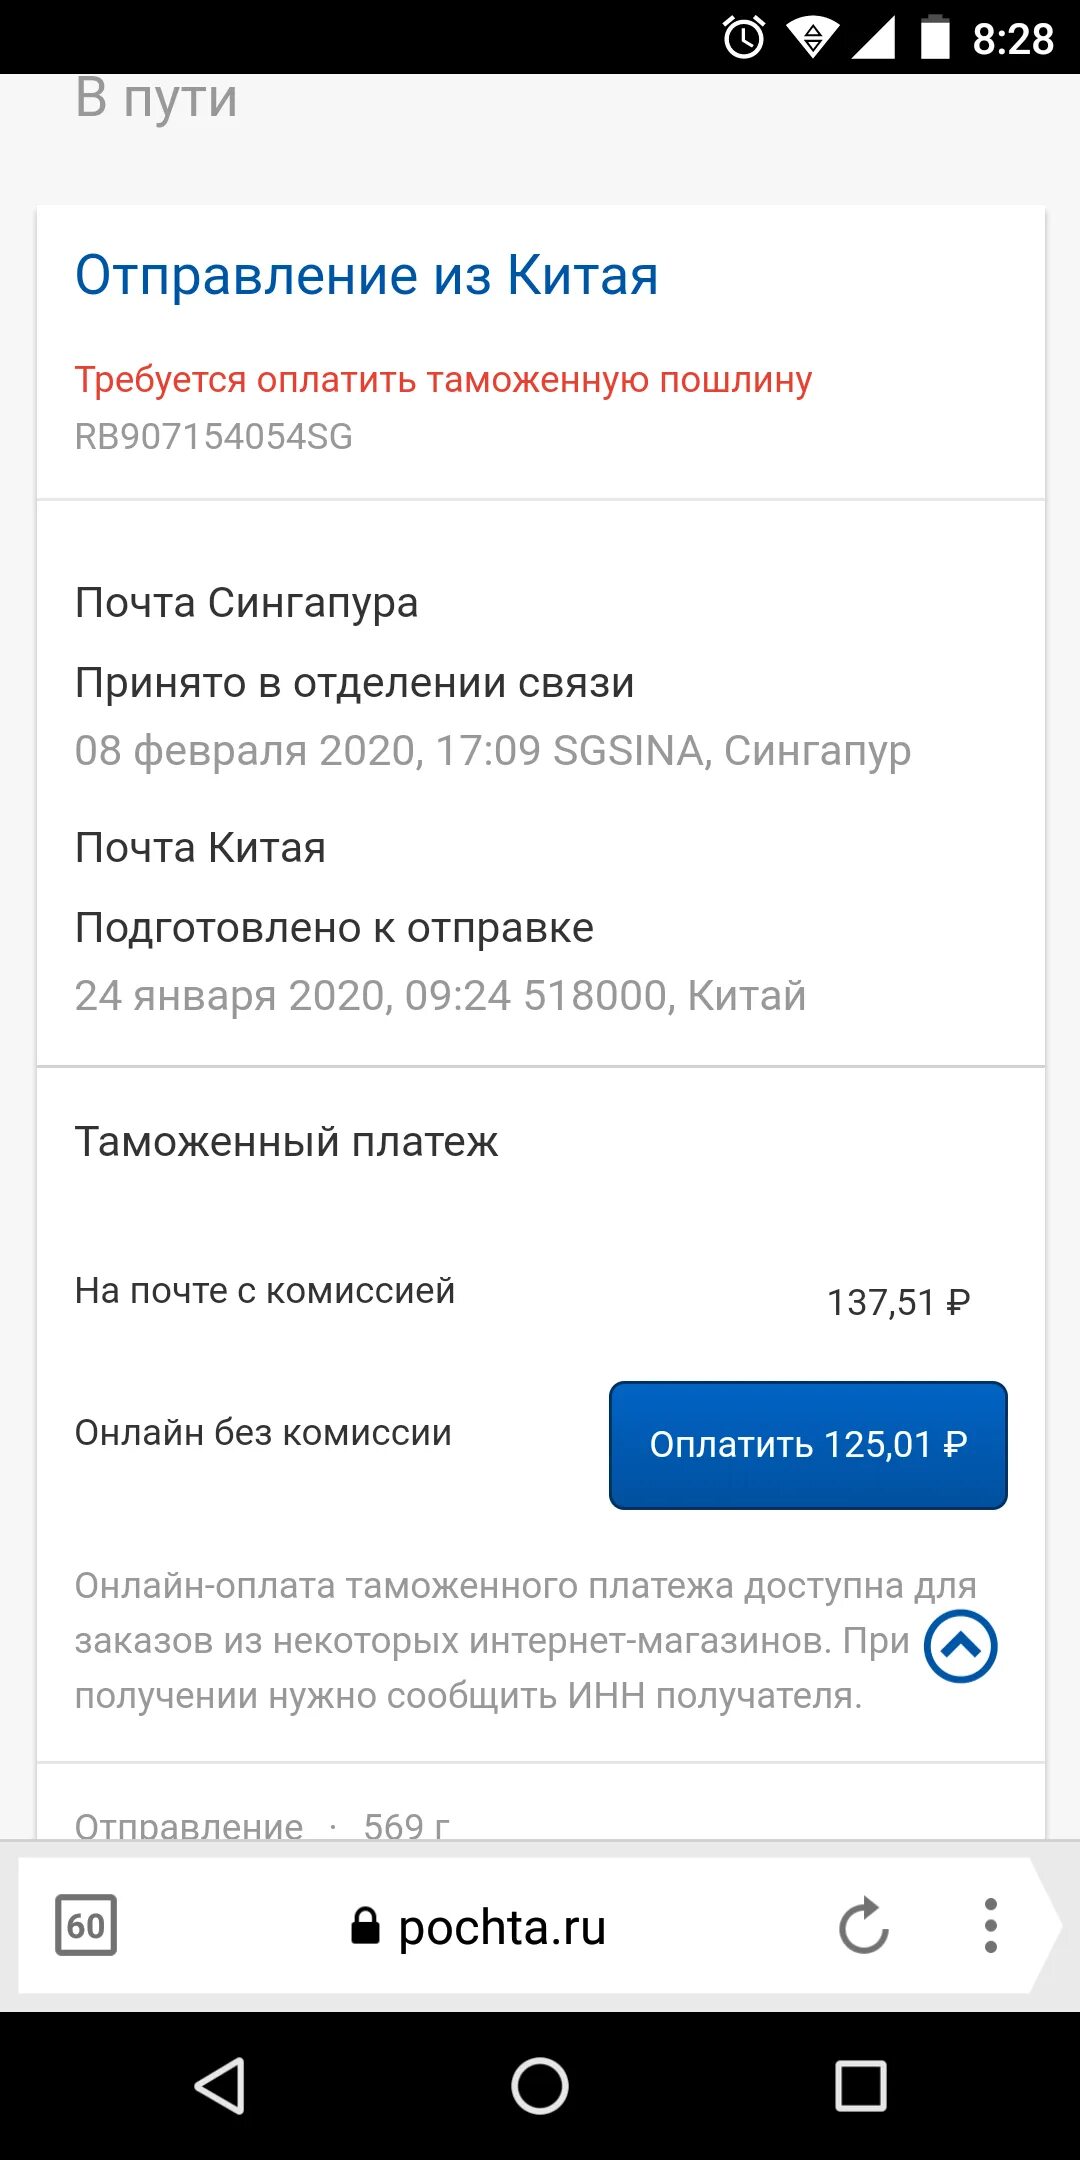This screenshot has width=1080, height=2160.
Task: Tap the pochta.ru address bar
Action: pyautogui.click(x=502, y=1926)
